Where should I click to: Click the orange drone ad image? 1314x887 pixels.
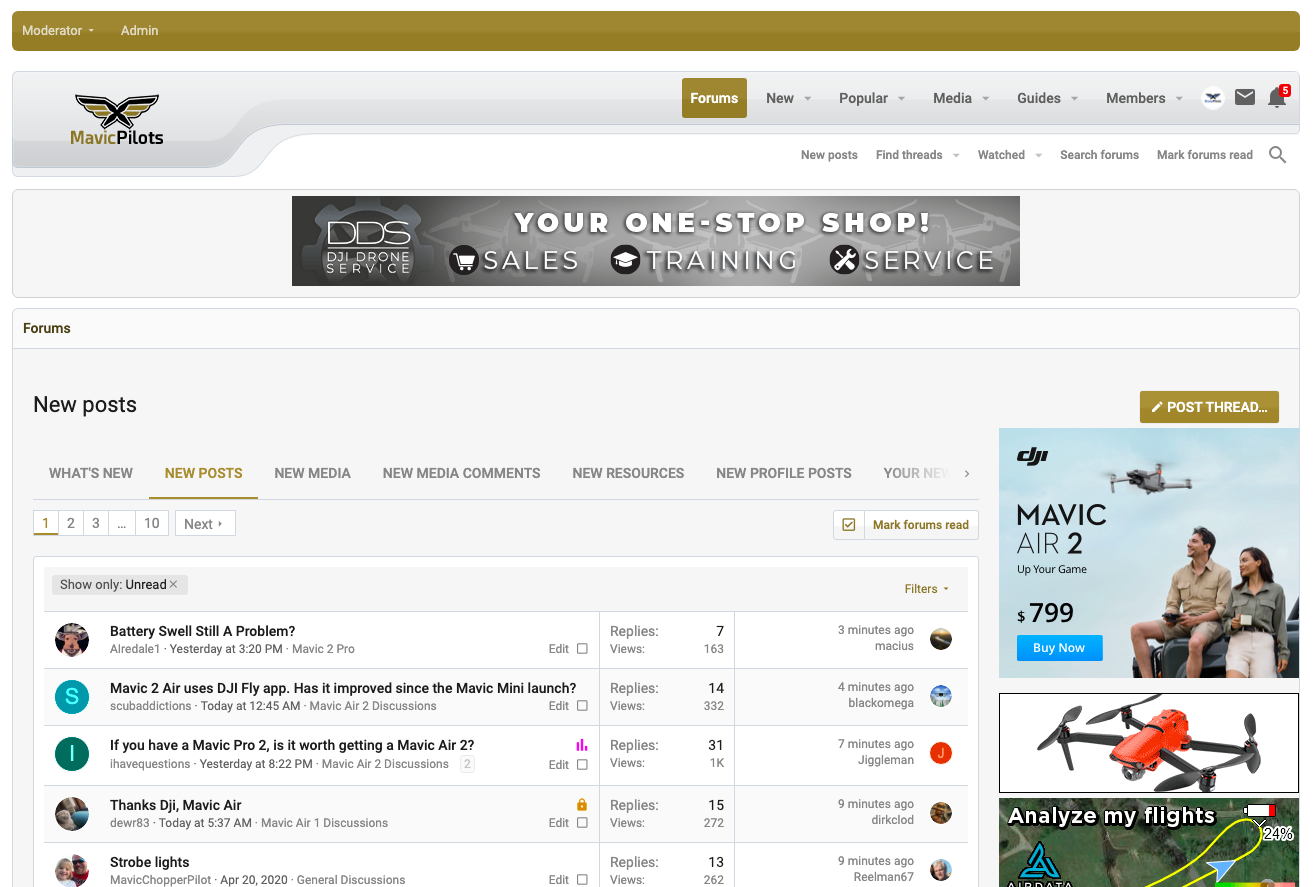1149,743
